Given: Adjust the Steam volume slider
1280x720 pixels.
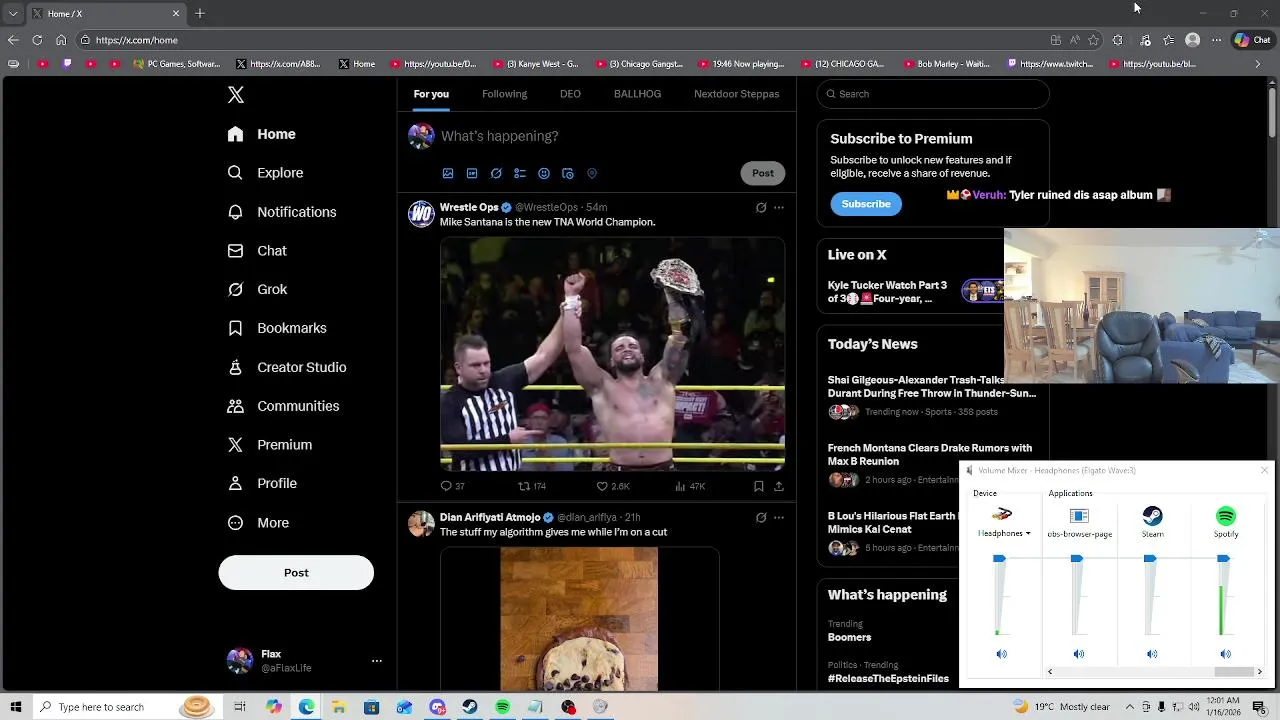Looking at the screenshot, I should 1150,559.
